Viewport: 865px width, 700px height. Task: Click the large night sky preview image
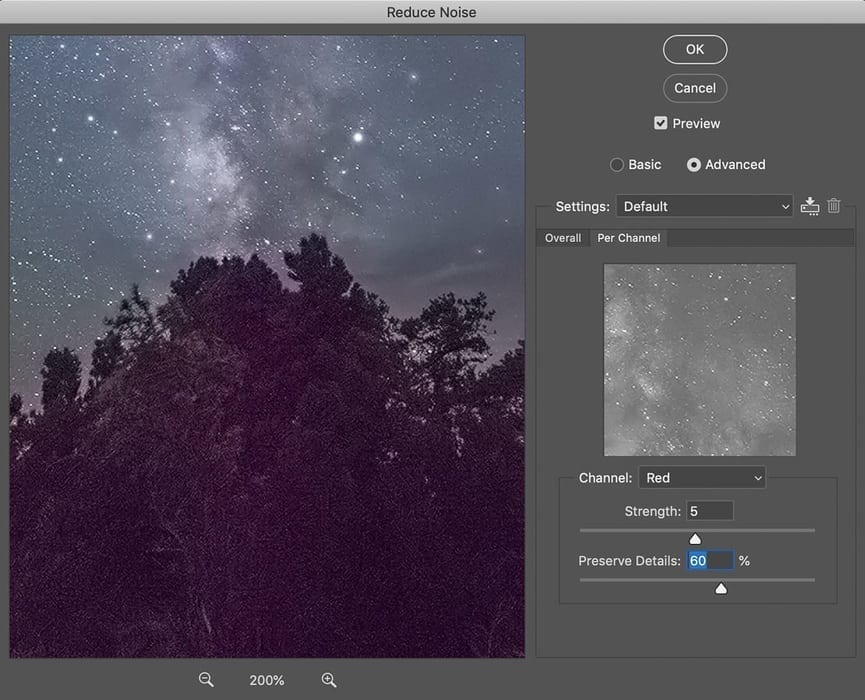tap(267, 346)
